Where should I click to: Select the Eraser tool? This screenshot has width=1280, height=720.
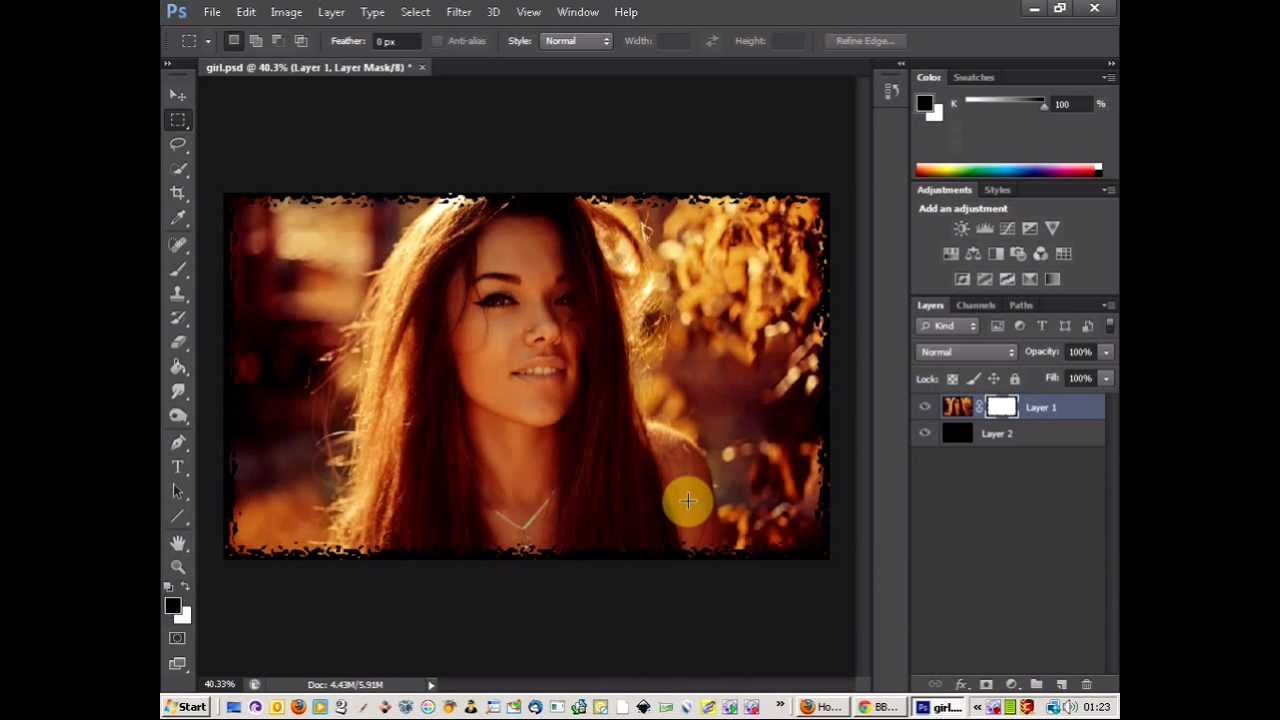point(178,342)
